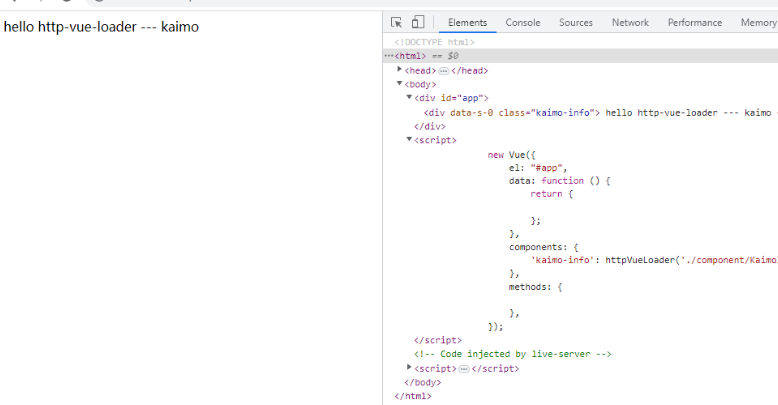
Task: Collapse the body element node
Action: (399, 83)
